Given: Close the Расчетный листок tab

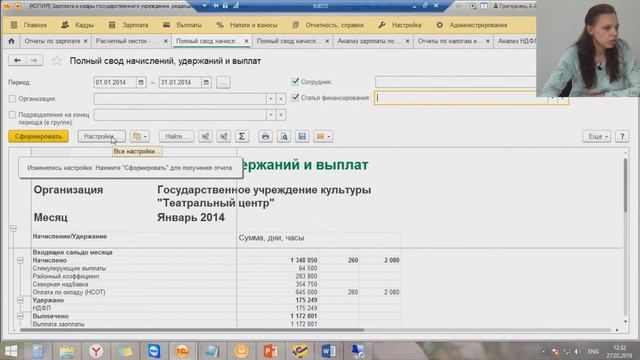Looking at the screenshot, I should [x=166, y=41].
